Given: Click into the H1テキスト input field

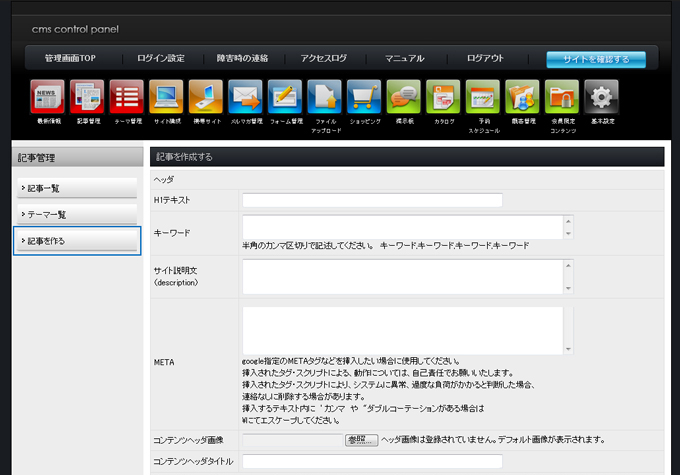Looking at the screenshot, I should point(372,200).
